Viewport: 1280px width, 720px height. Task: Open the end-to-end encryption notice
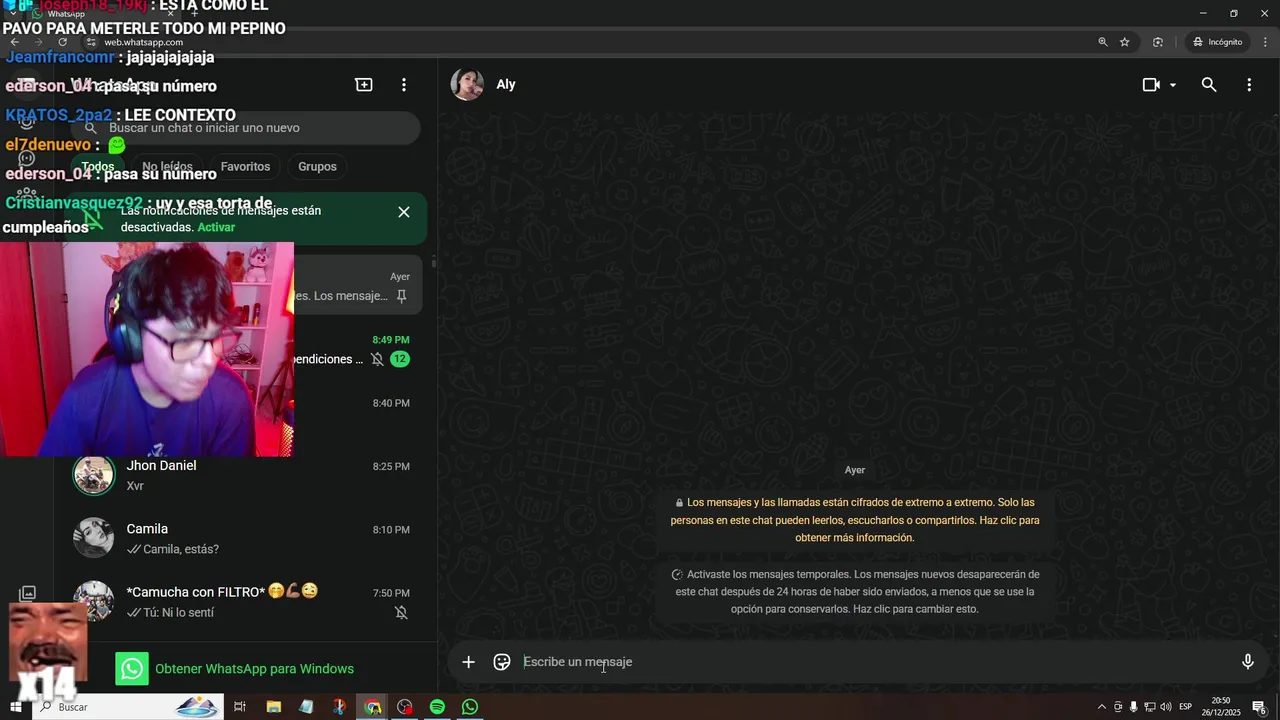tap(855, 520)
